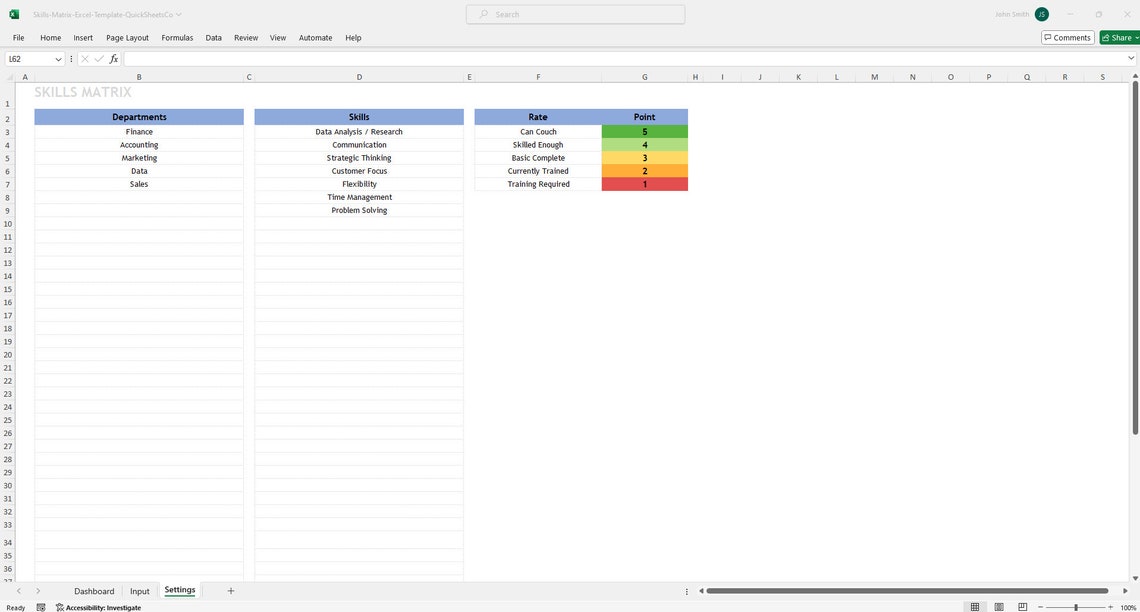Viewport: 1140px width, 612px height.
Task: Click horizontal scrollbar right arrow
Action: pyautogui.click(x=1125, y=591)
